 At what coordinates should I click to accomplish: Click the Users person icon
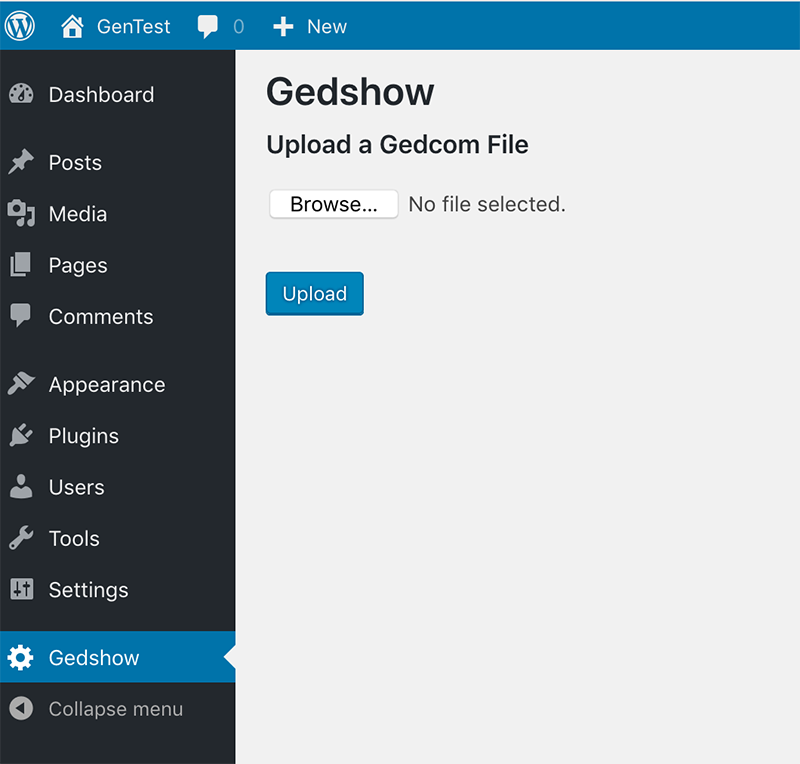point(21,487)
